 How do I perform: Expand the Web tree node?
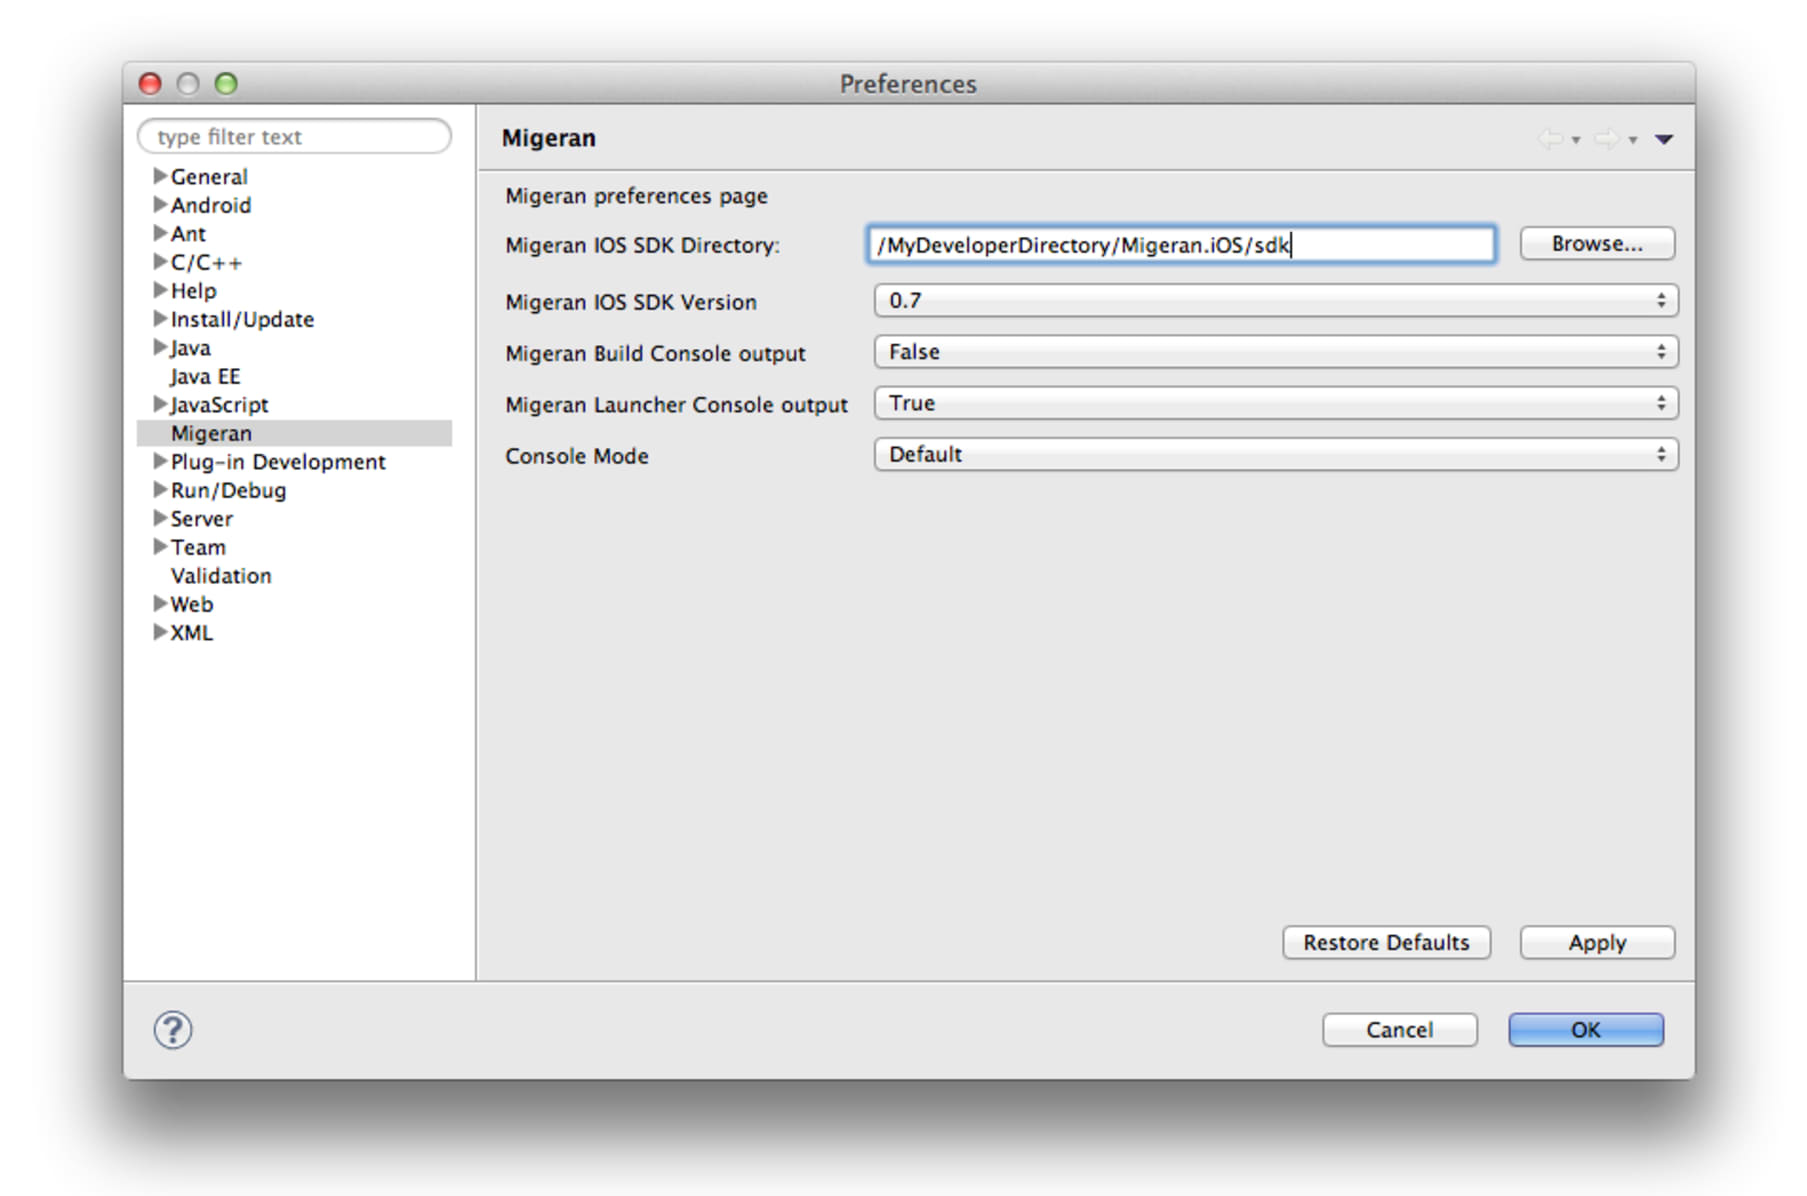point(159,603)
